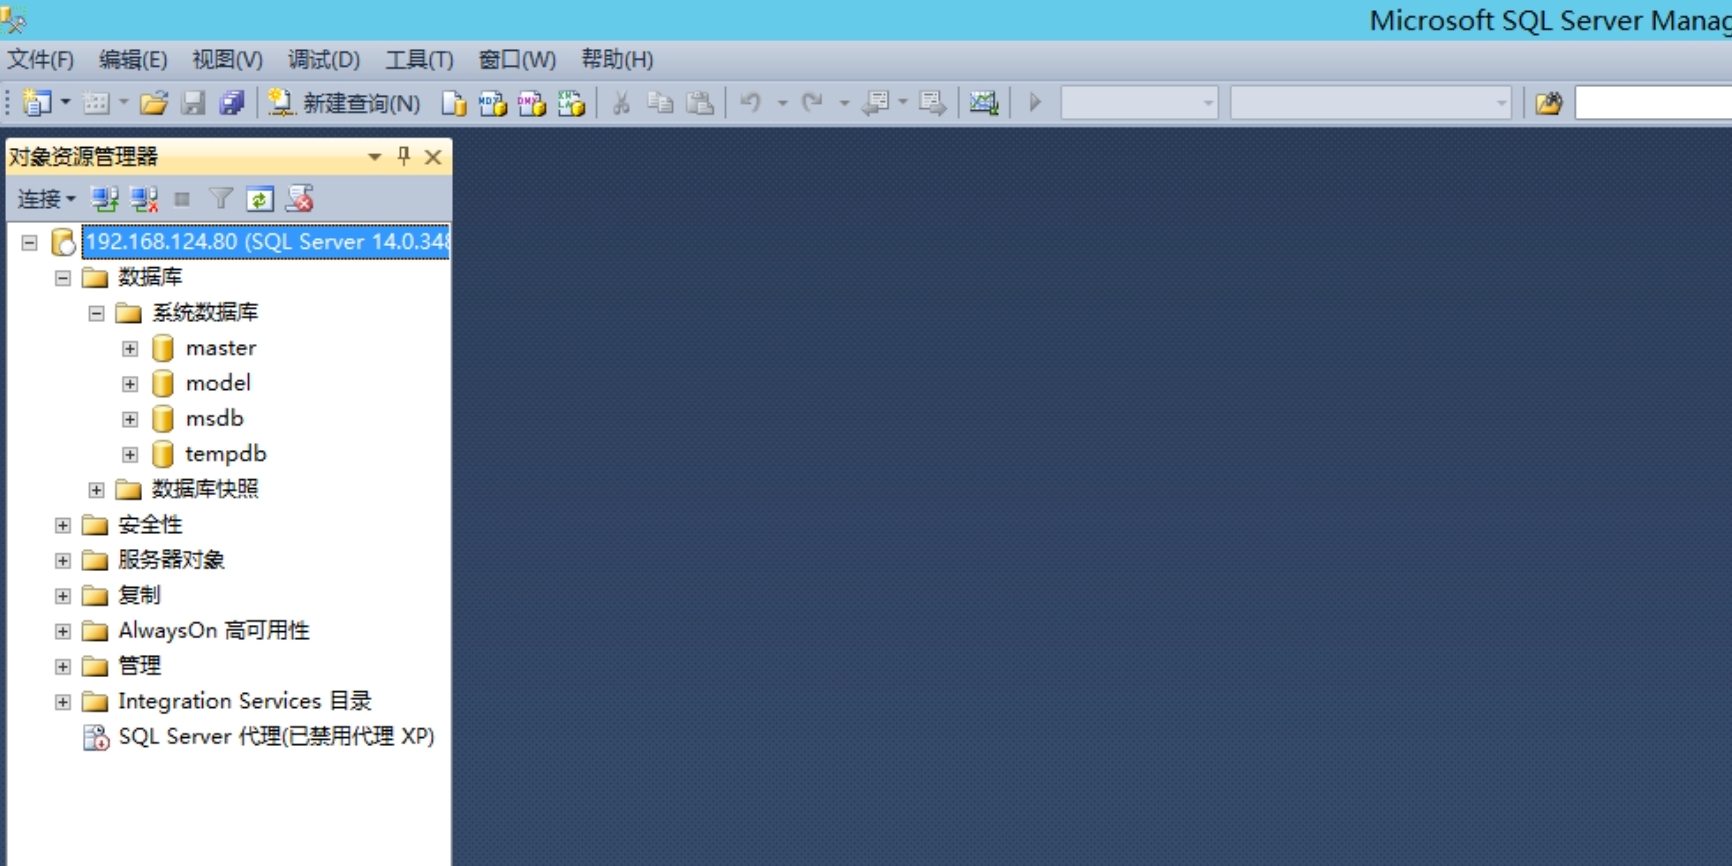Image resolution: width=1732 pixels, height=866 pixels.
Task: Open the 编辑(E) menu
Action: click(133, 59)
